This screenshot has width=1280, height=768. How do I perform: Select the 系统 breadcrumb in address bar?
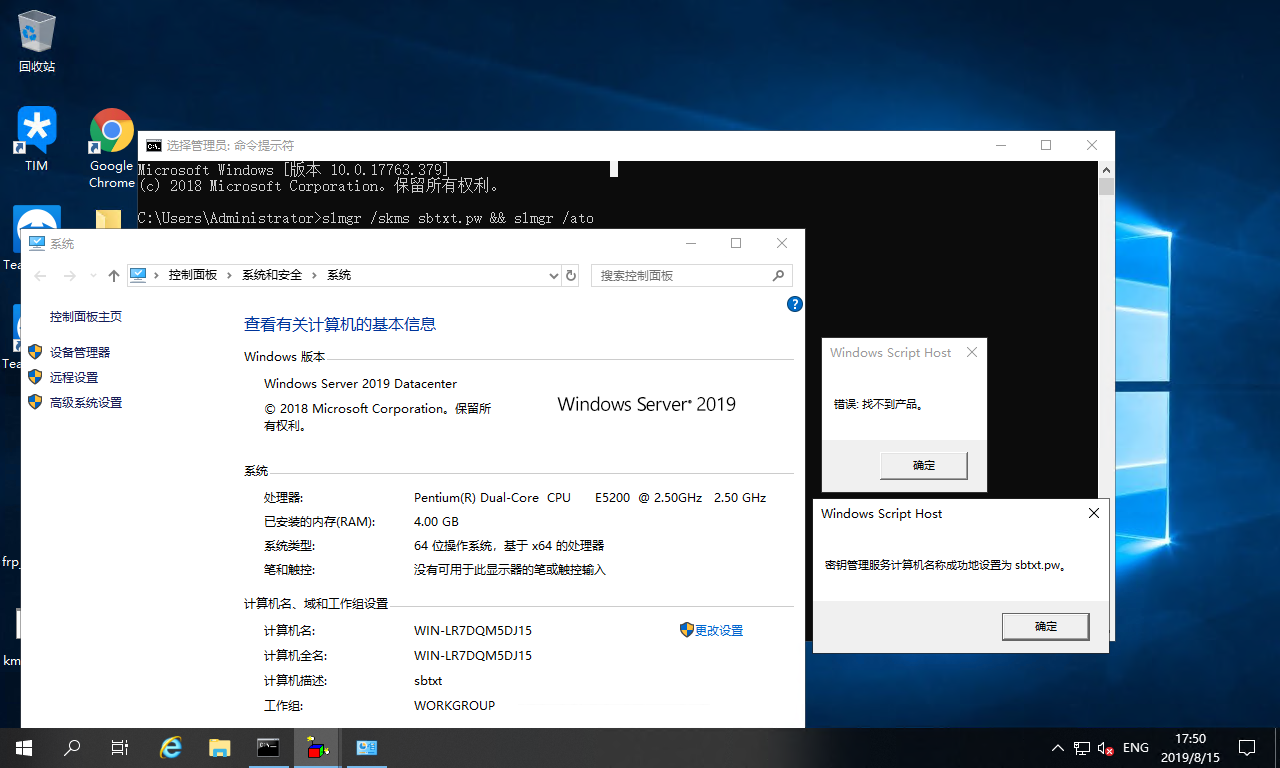pos(339,275)
